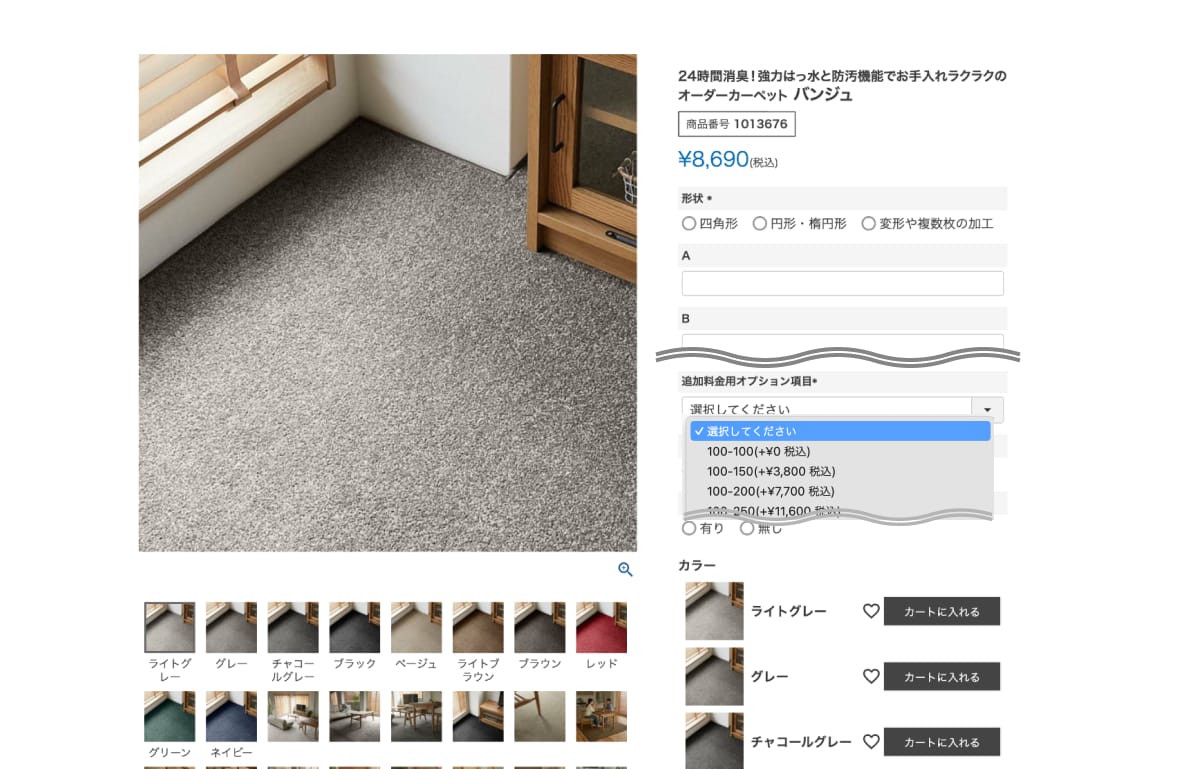Viewport: 1184px width, 769px height.
Task: Open the 追加料金用オプション dropdown arrow
Action: point(987,410)
